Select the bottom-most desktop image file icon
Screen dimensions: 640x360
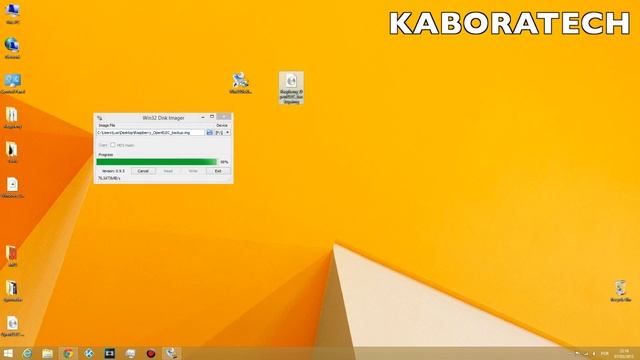coord(12,326)
